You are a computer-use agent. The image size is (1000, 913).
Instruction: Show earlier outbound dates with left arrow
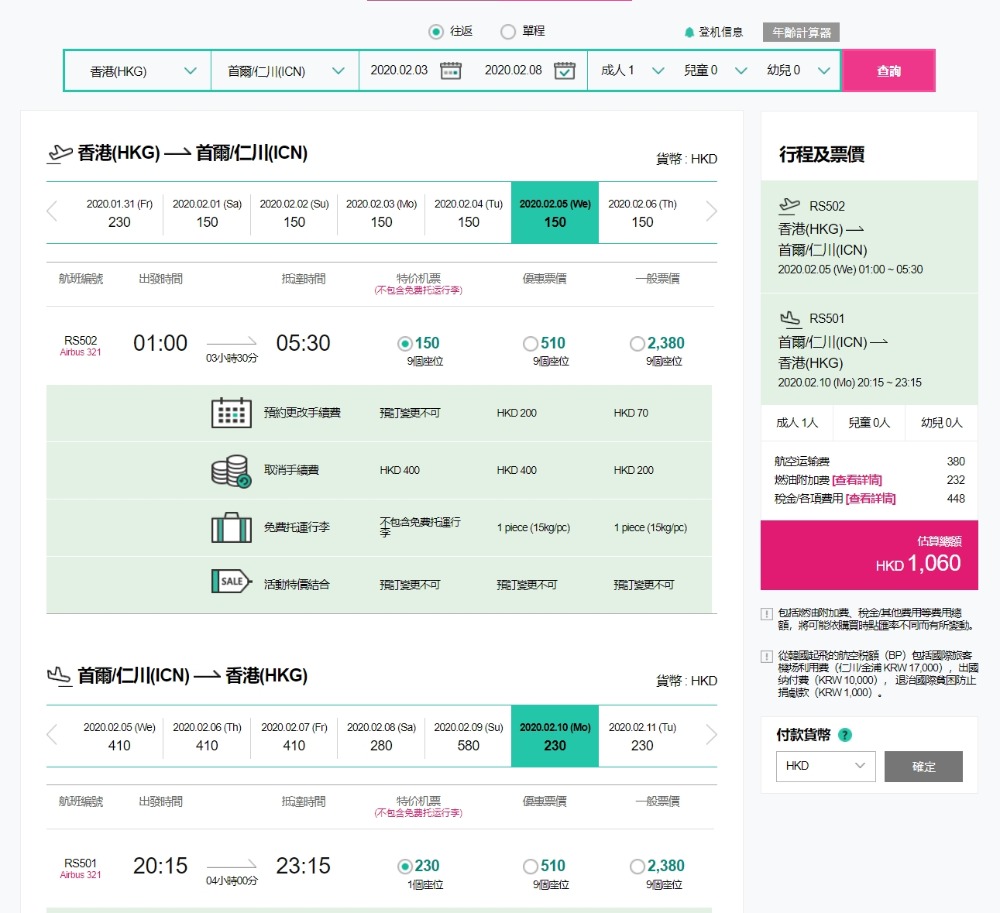point(53,211)
